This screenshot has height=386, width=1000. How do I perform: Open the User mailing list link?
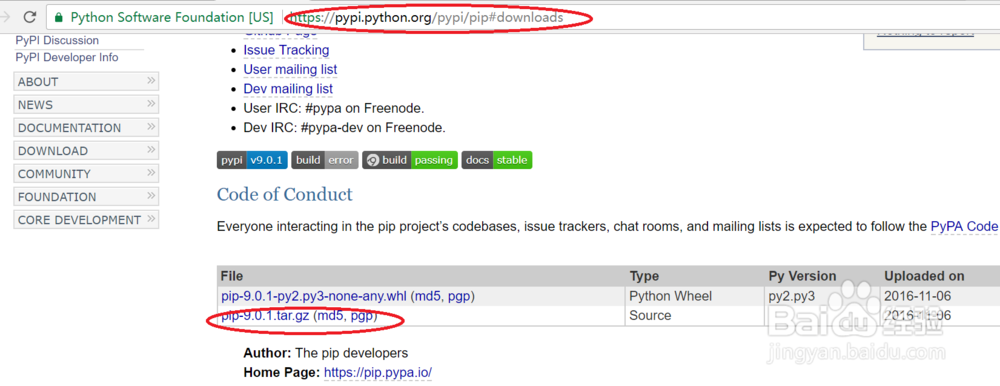(290, 69)
